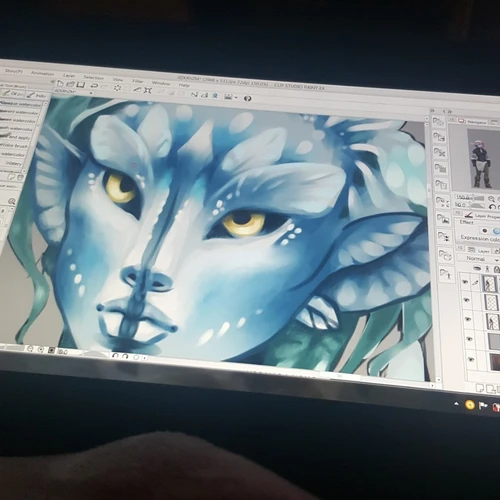Collapse the right palette dock with the double arrows
The height and width of the screenshot is (500, 500).
tap(449, 111)
